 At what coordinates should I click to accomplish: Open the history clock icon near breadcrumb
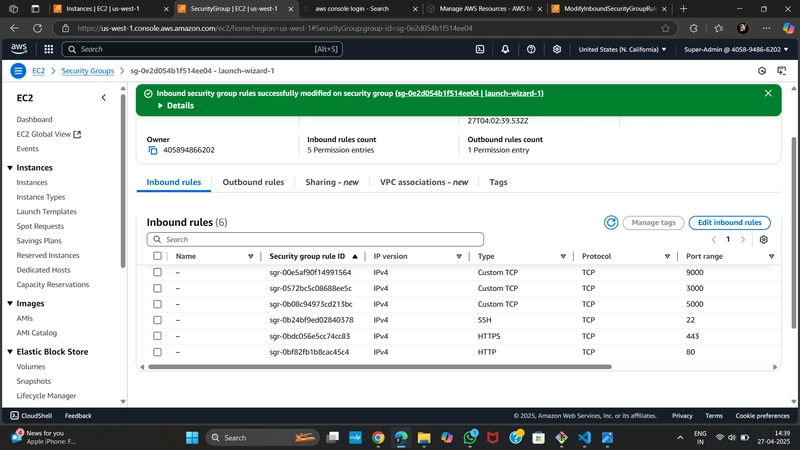click(762, 71)
